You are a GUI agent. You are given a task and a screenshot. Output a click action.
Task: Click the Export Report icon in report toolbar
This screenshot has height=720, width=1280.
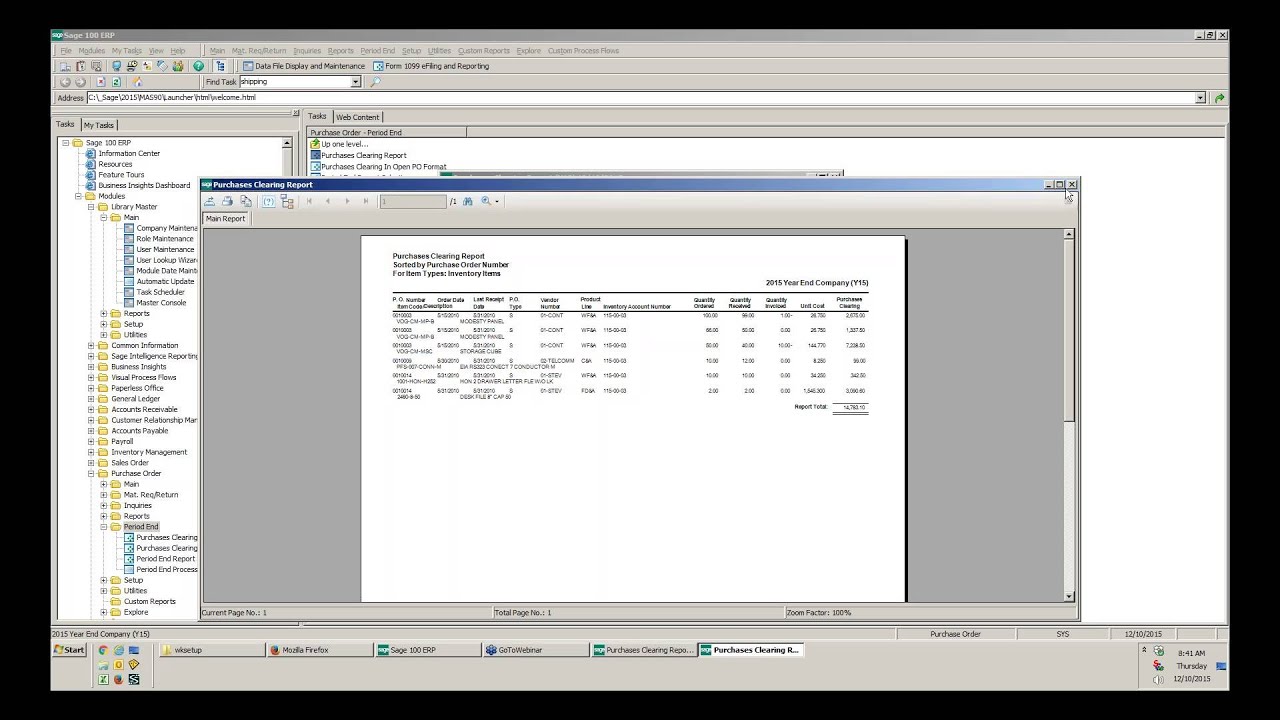[209, 201]
